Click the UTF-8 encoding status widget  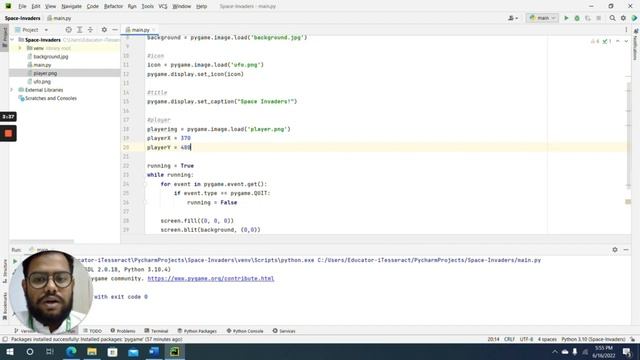point(526,339)
